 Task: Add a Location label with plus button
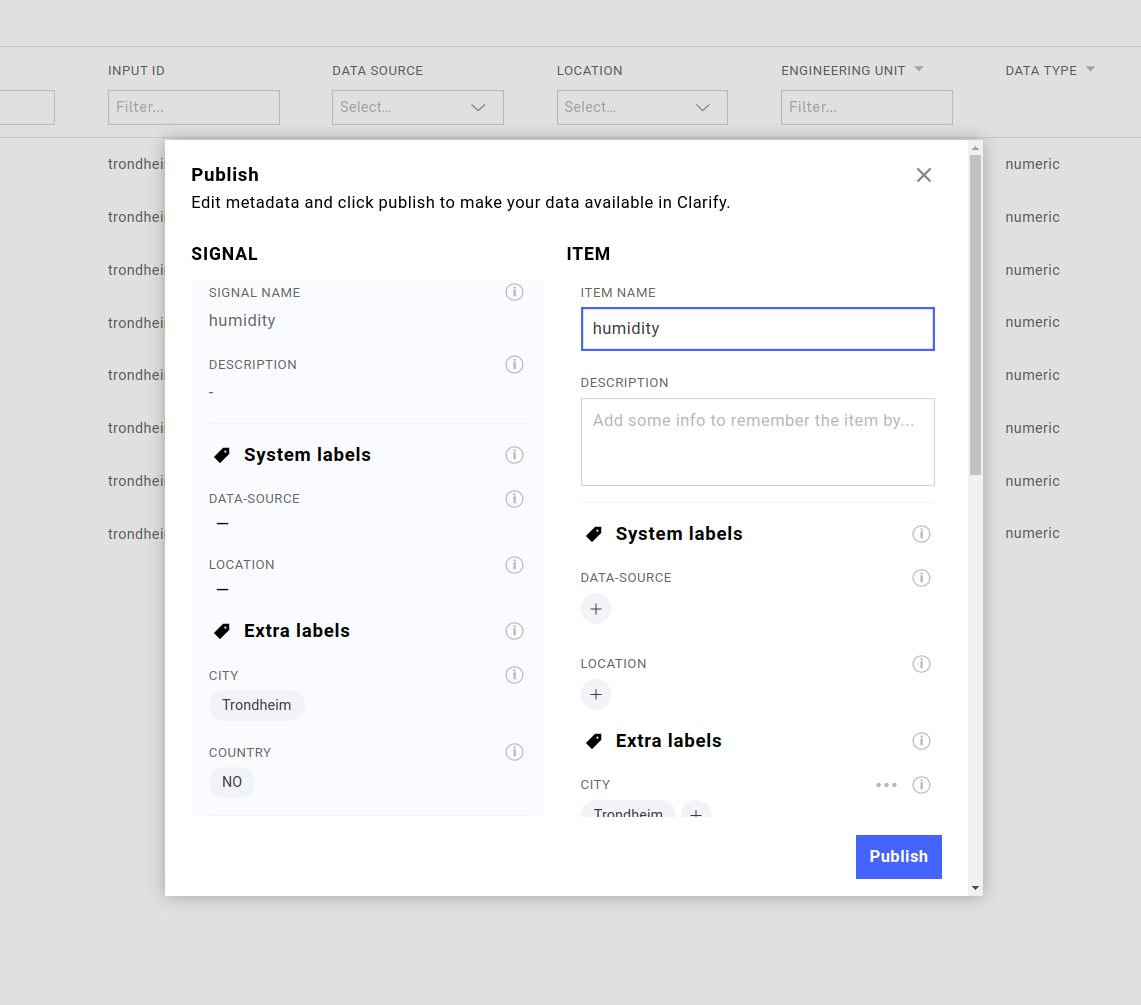pos(596,695)
